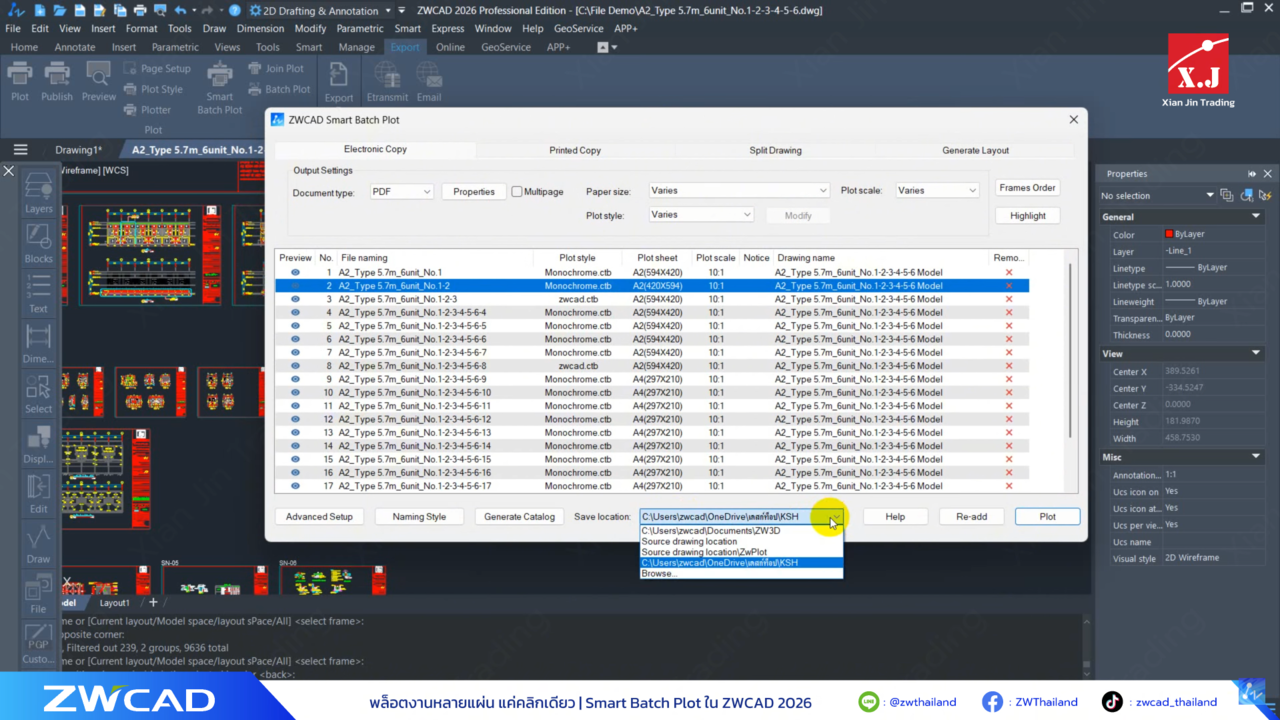This screenshot has height=720, width=1280.
Task: Click the Save icon in quick access toolbar
Action: pos(80,10)
